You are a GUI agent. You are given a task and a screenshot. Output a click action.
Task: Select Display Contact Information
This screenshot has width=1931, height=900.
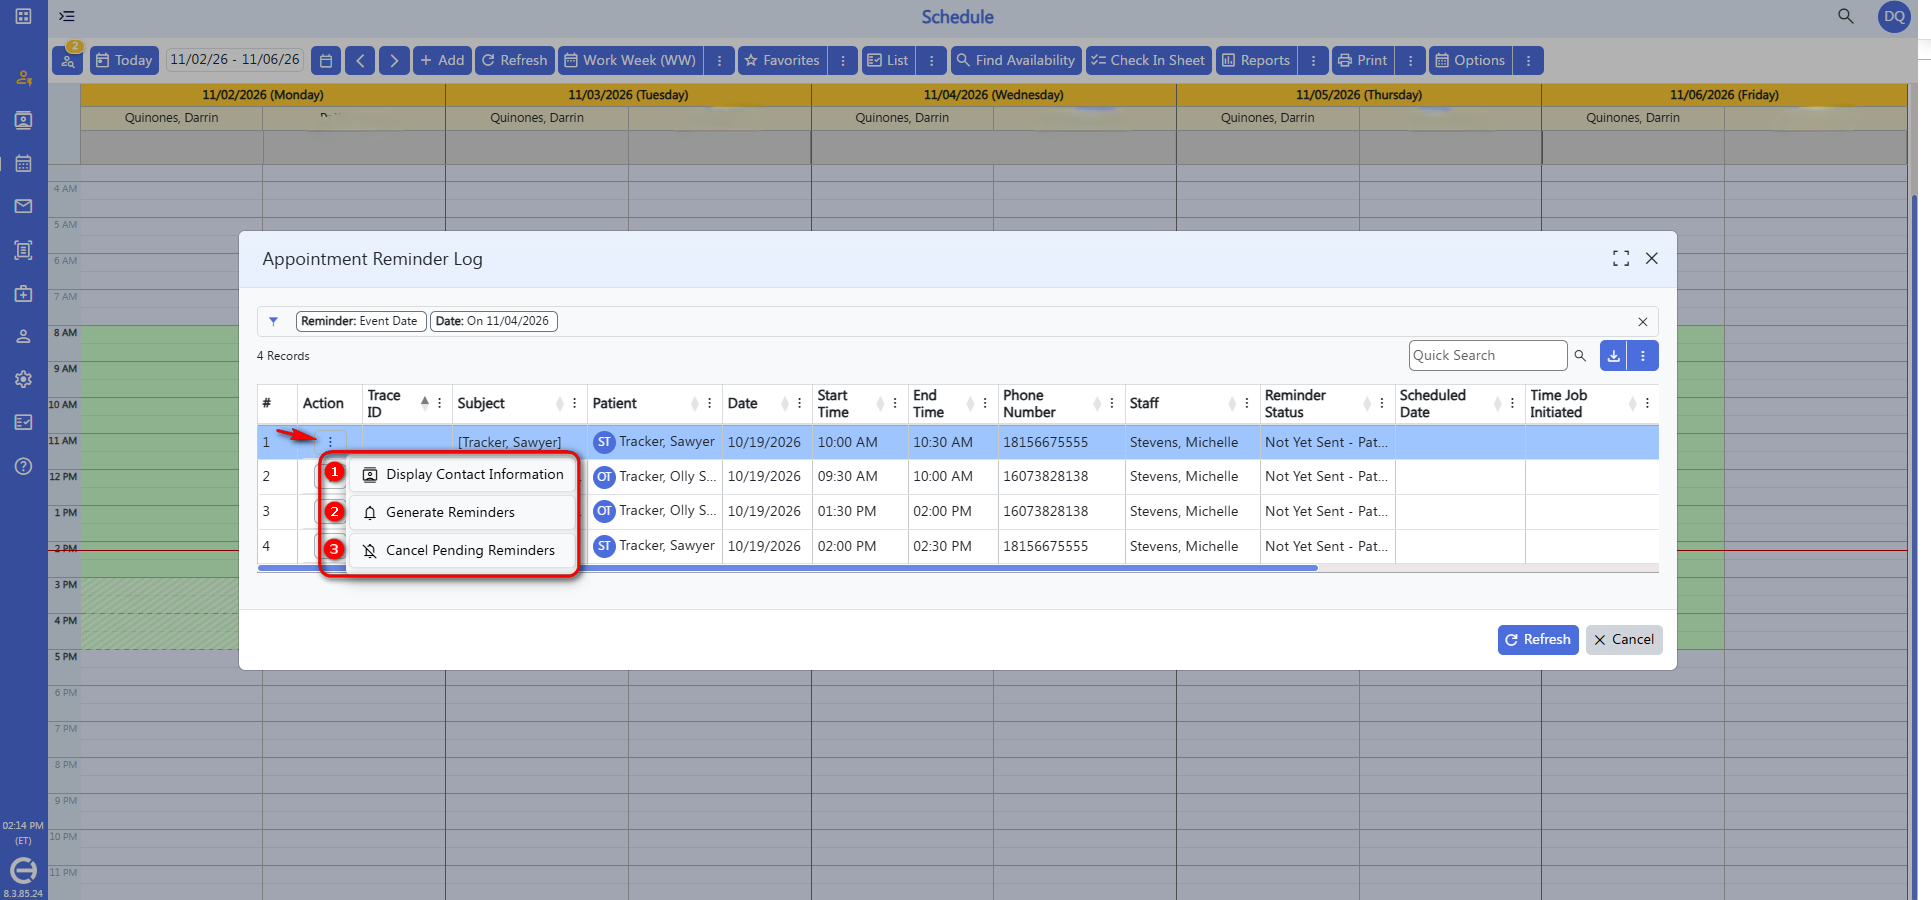(x=463, y=474)
